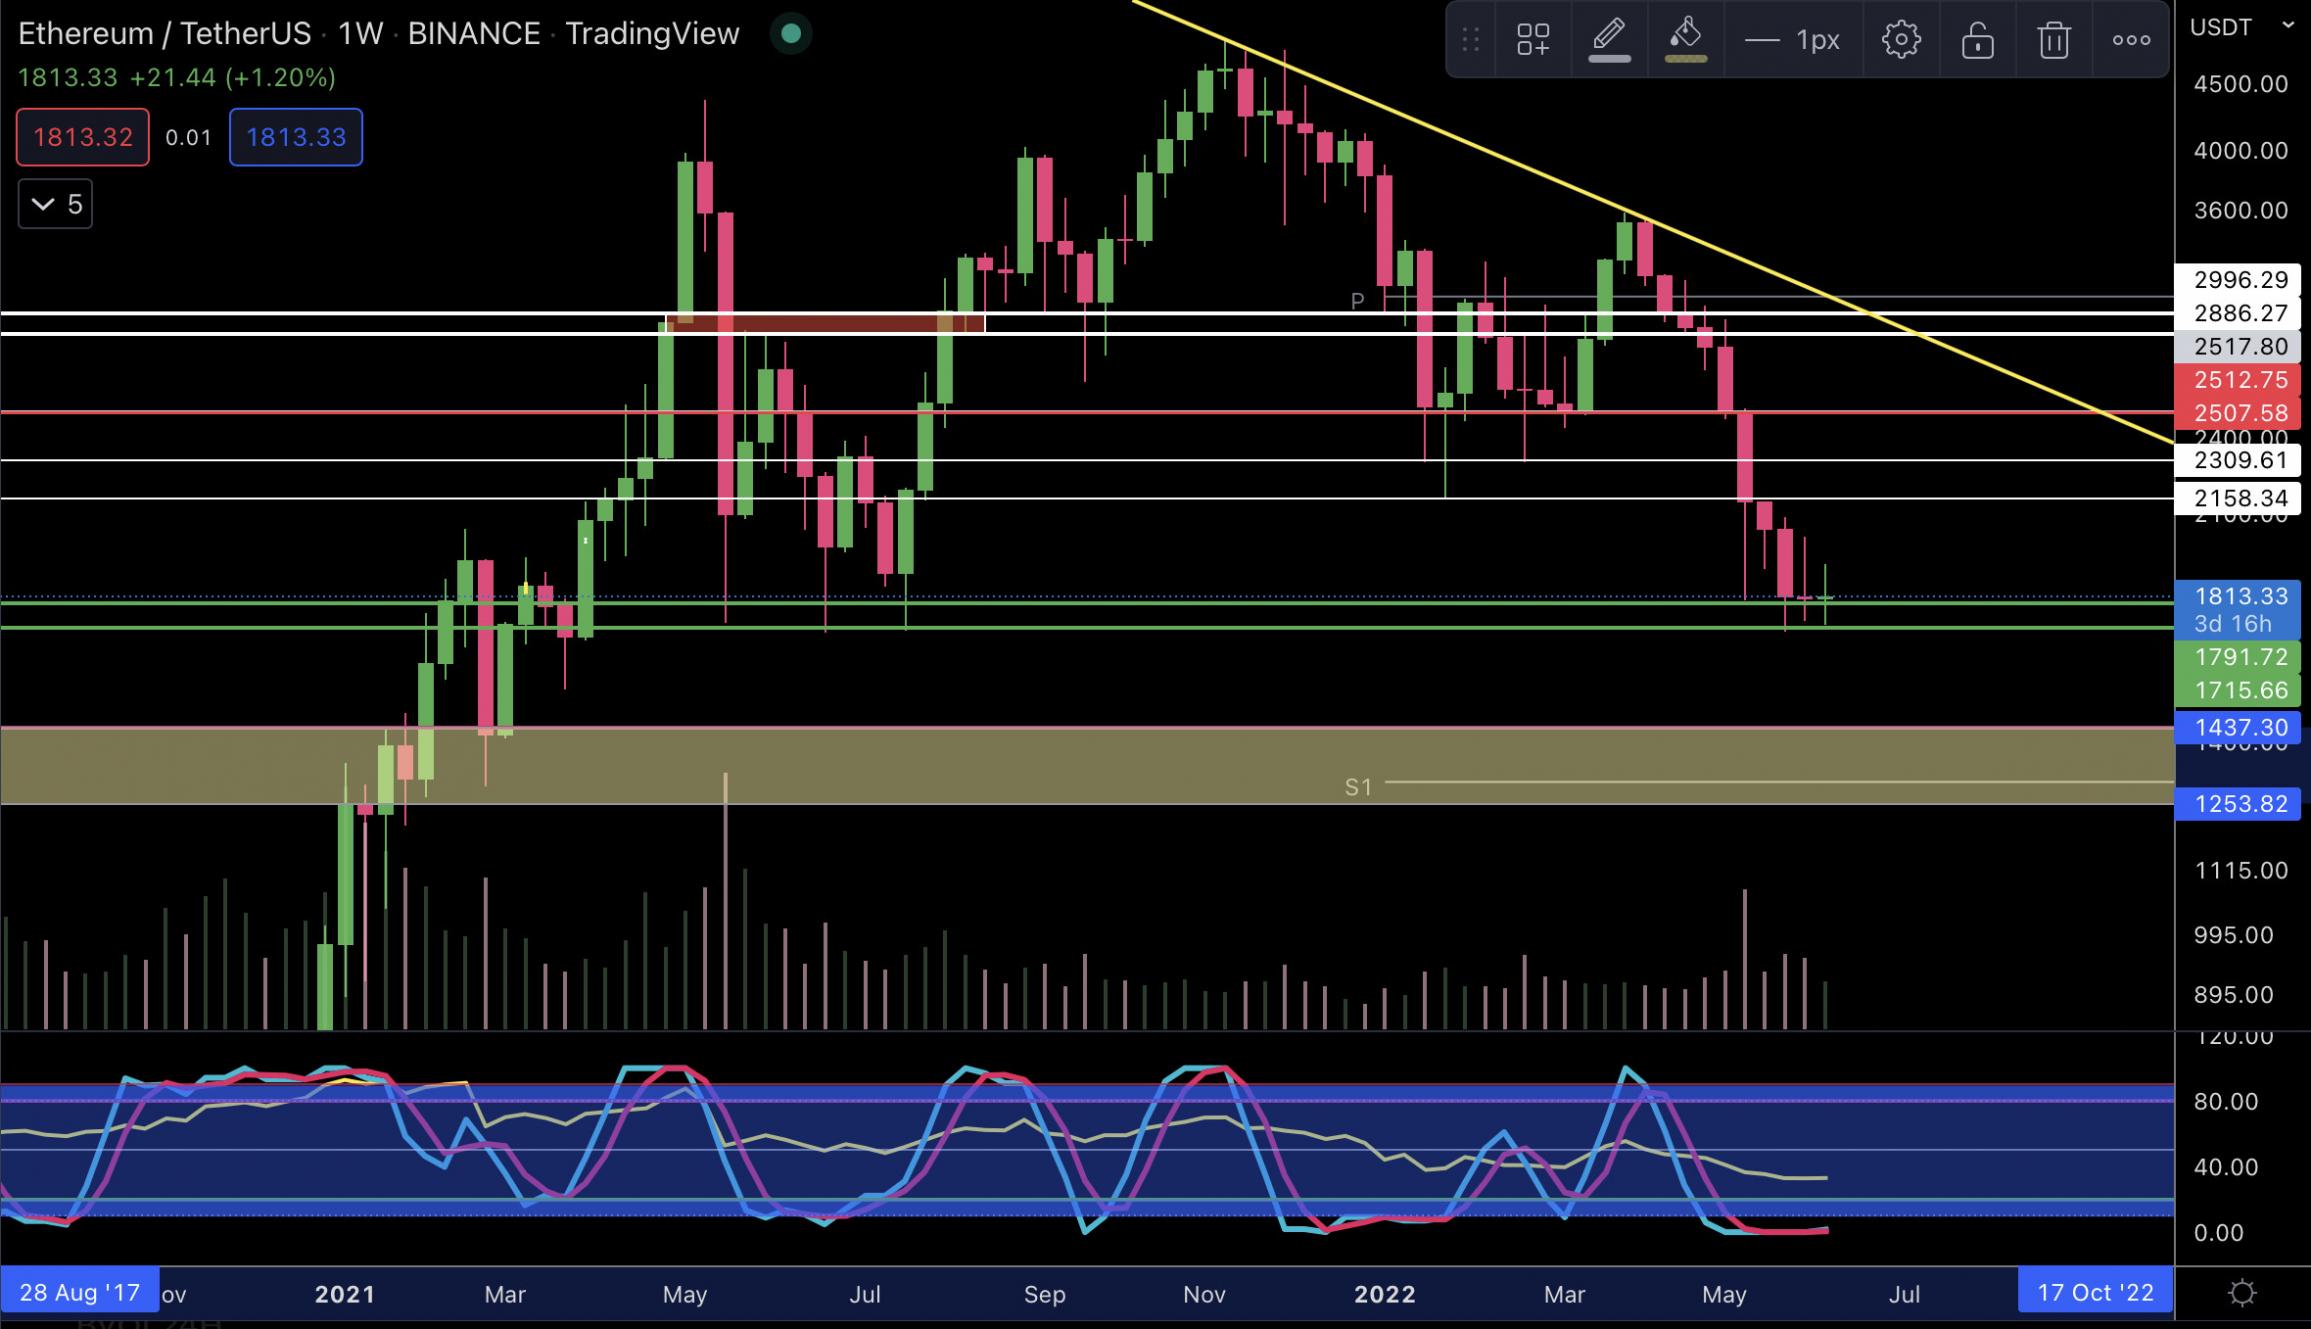This screenshot has width=2311, height=1329.
Task: Select the olive demand zone band
Action: pyautogui.click(x=1087, y=766)
